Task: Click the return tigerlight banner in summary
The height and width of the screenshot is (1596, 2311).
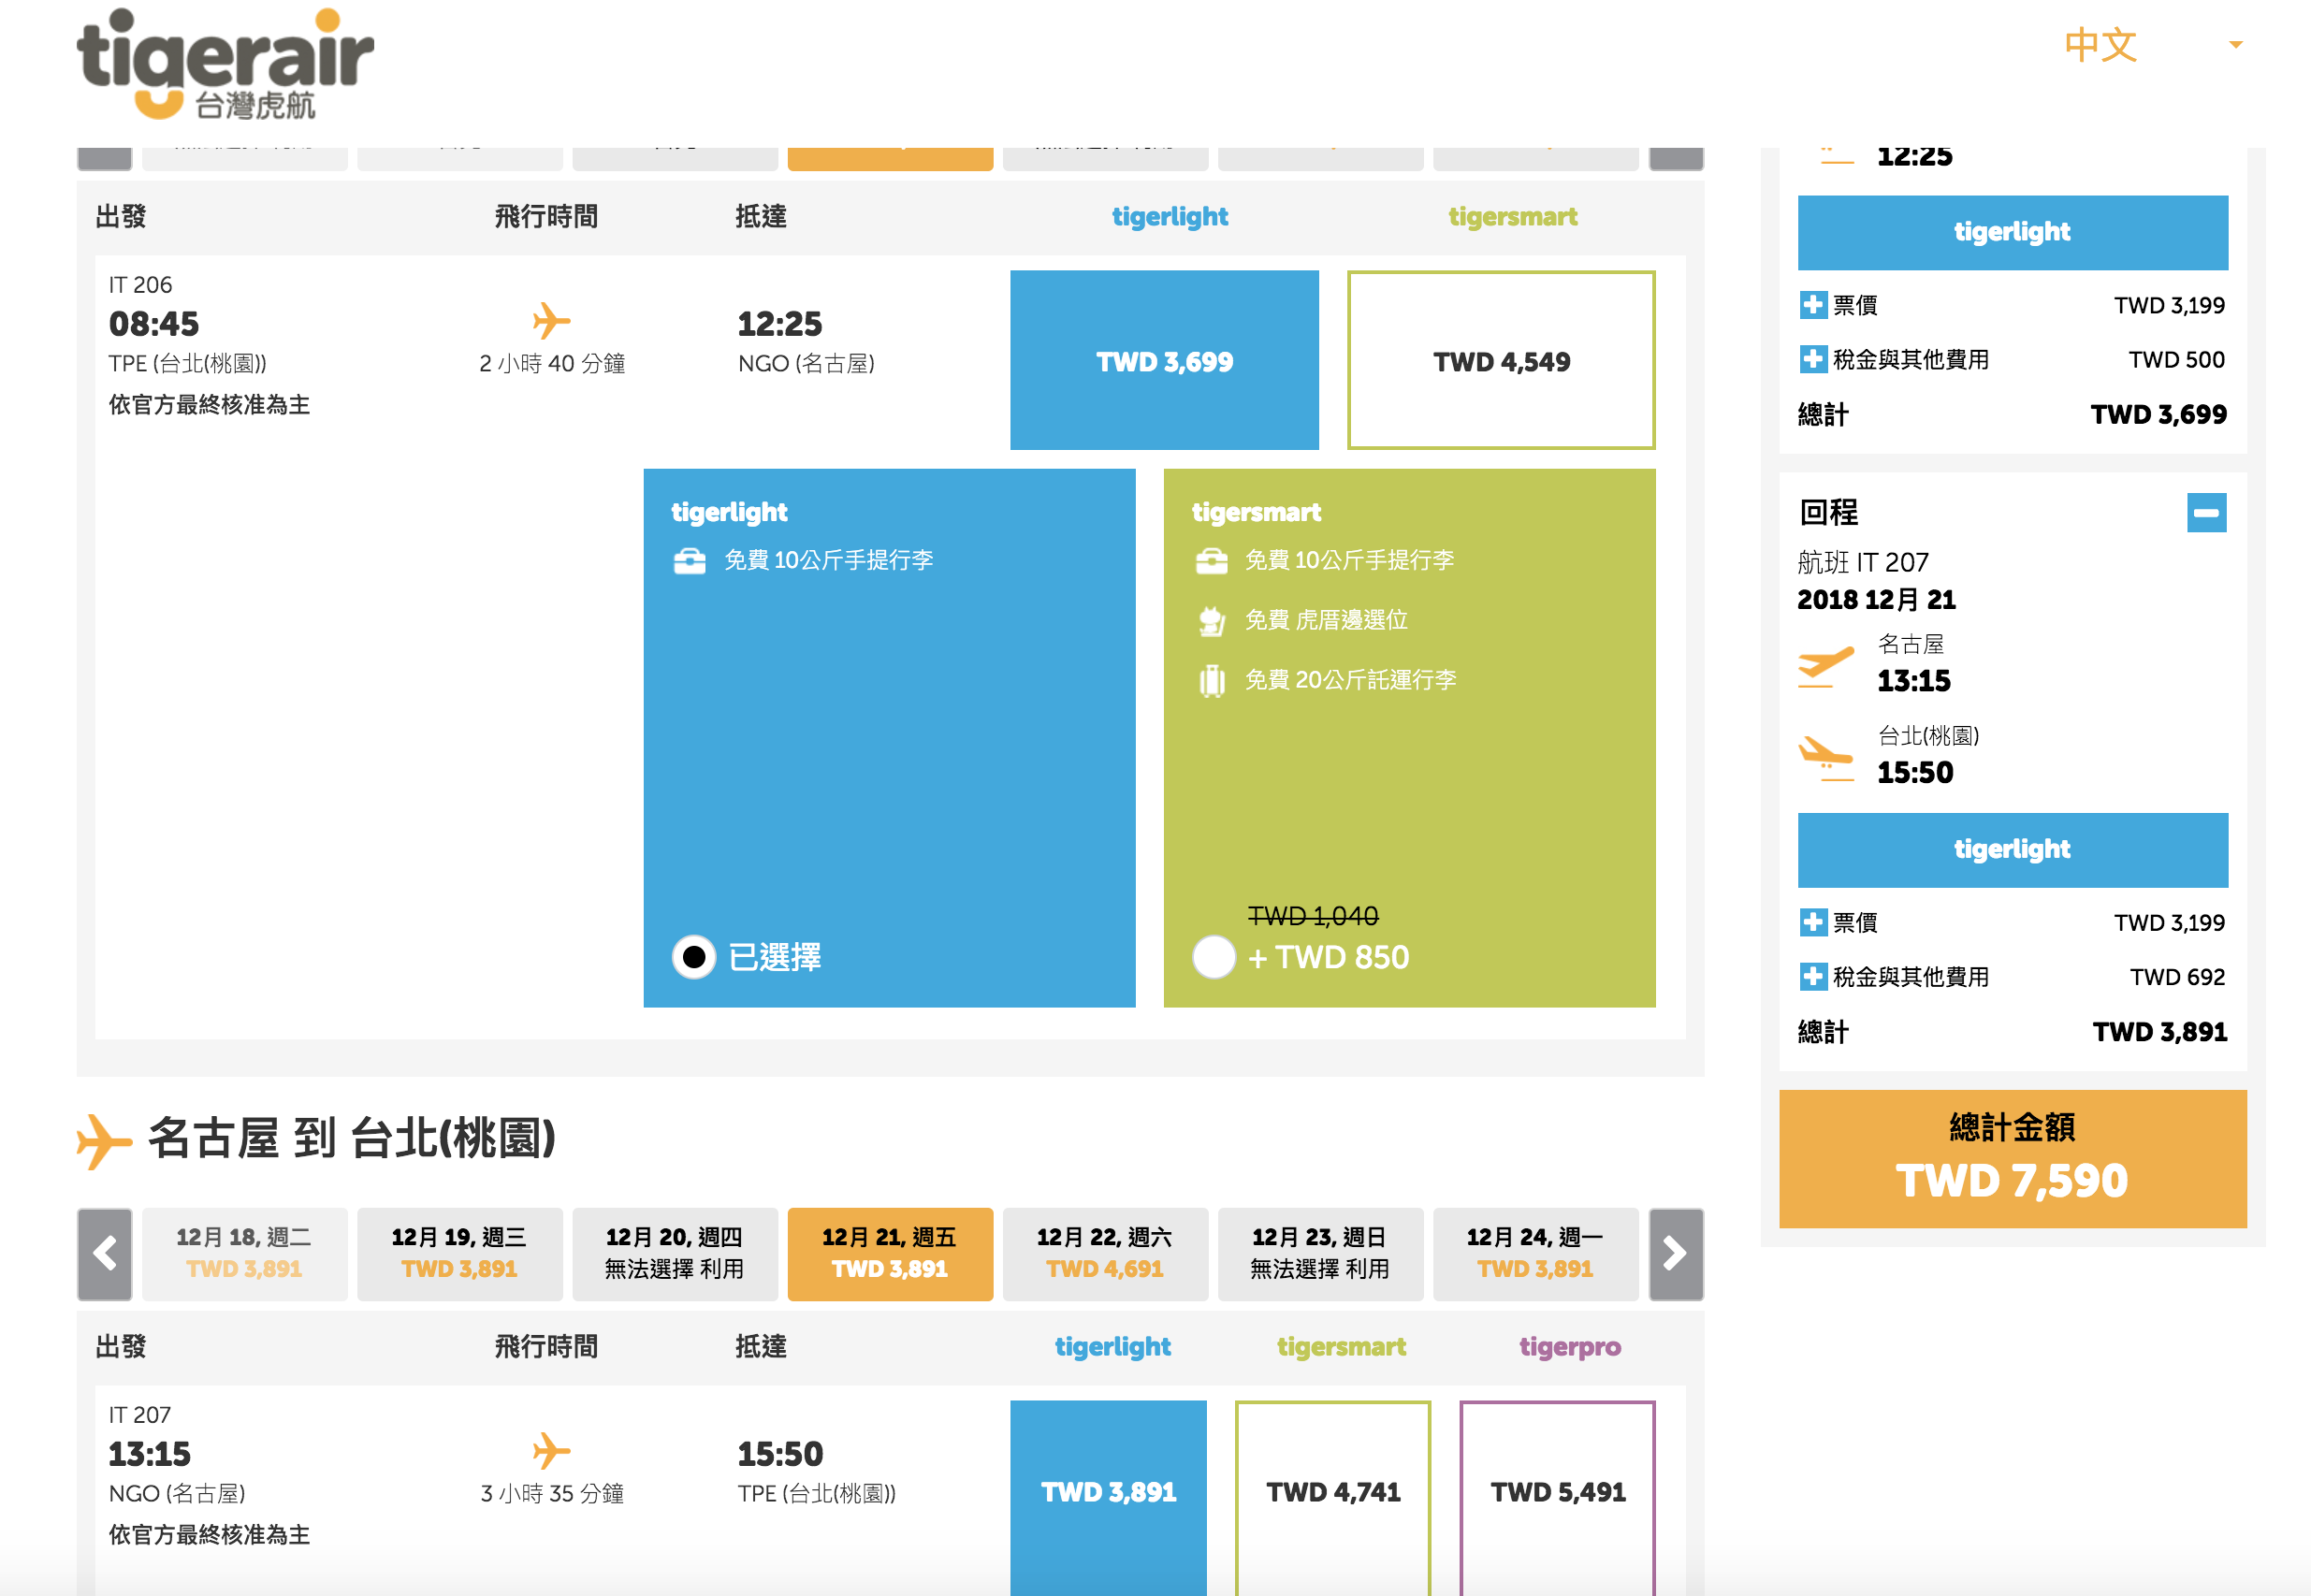Action: click(x=2012, y=850)
